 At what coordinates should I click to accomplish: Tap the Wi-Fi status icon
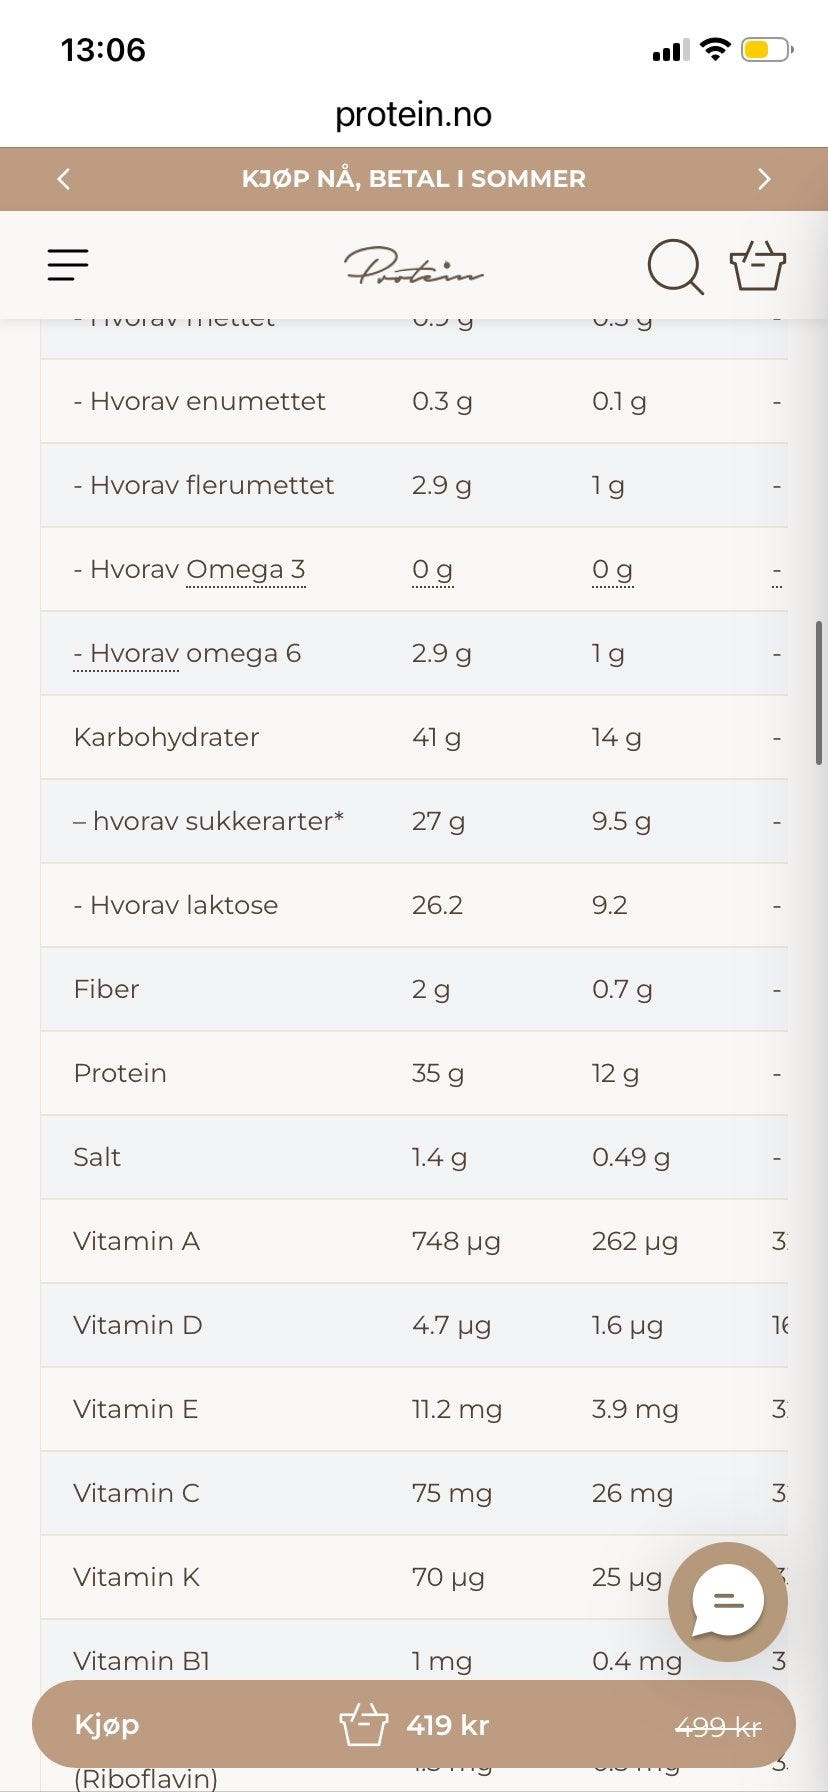click(x=715, y=49)
